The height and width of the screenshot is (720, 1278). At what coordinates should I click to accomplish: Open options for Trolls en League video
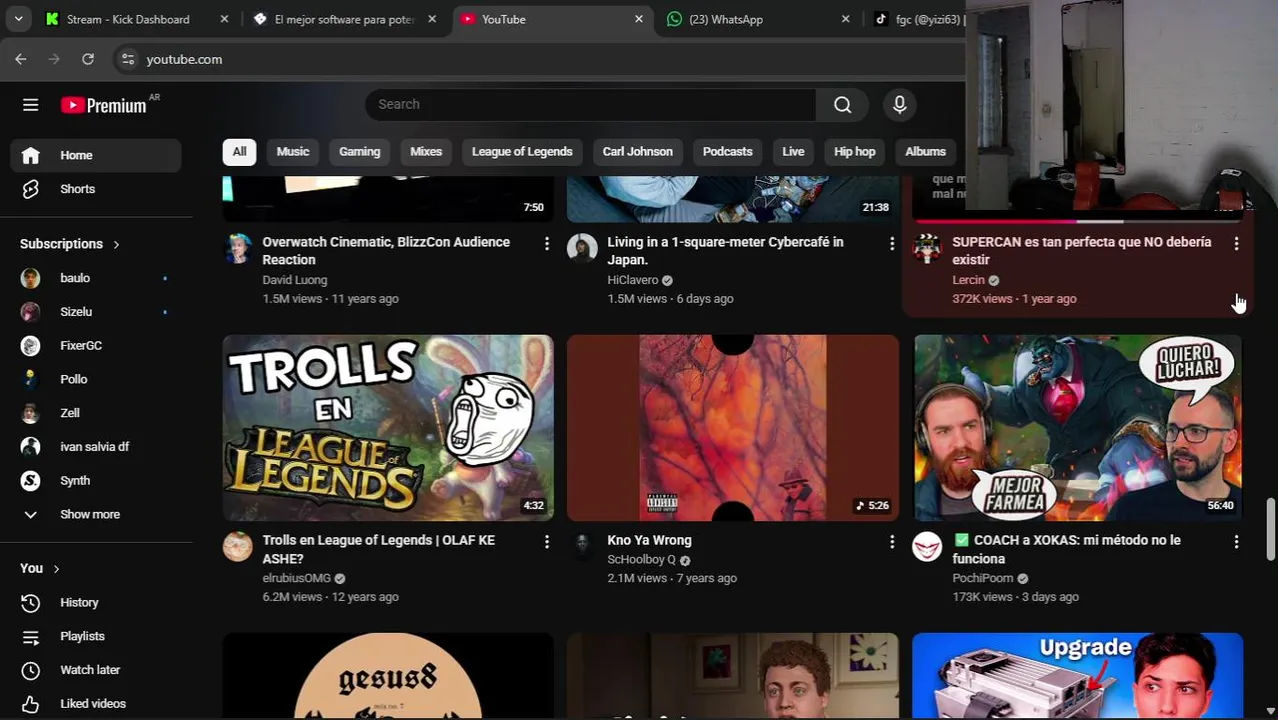[546, 541]
